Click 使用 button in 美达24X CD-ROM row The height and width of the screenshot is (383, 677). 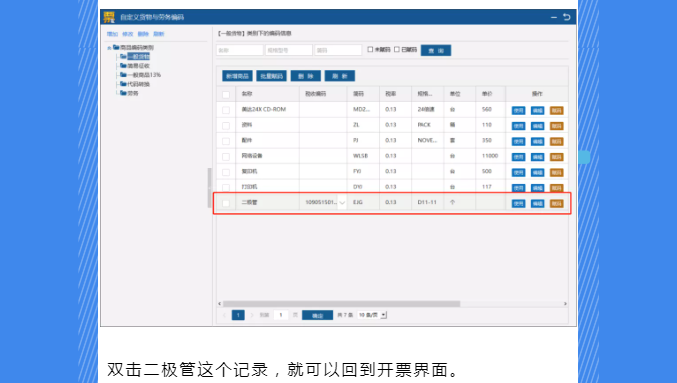pyautogui.click(x=519, y=111)
